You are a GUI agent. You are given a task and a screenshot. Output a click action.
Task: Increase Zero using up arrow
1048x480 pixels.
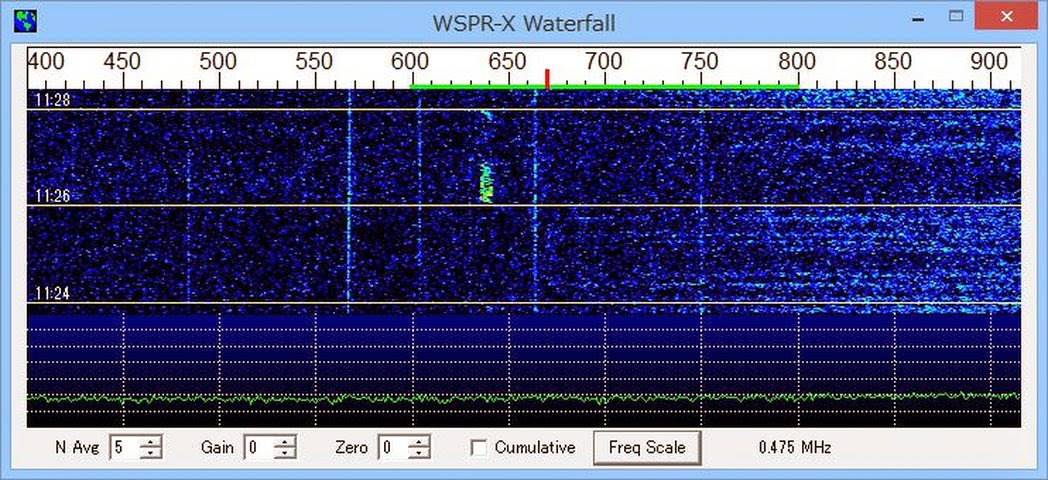419,442
